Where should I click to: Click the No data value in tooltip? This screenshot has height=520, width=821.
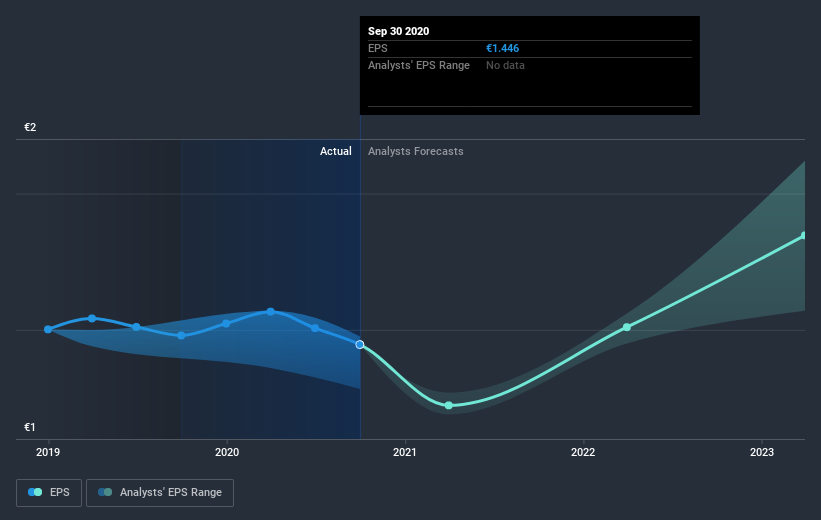click(x=505, y=65)
